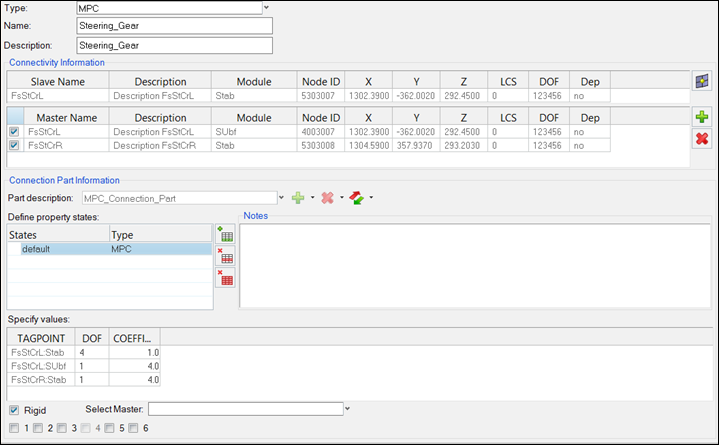This screenshot has height=445, width=719.
Task: Click the solid red delete-all states icon
Action: pyautogui.click(x=226, y=279)
